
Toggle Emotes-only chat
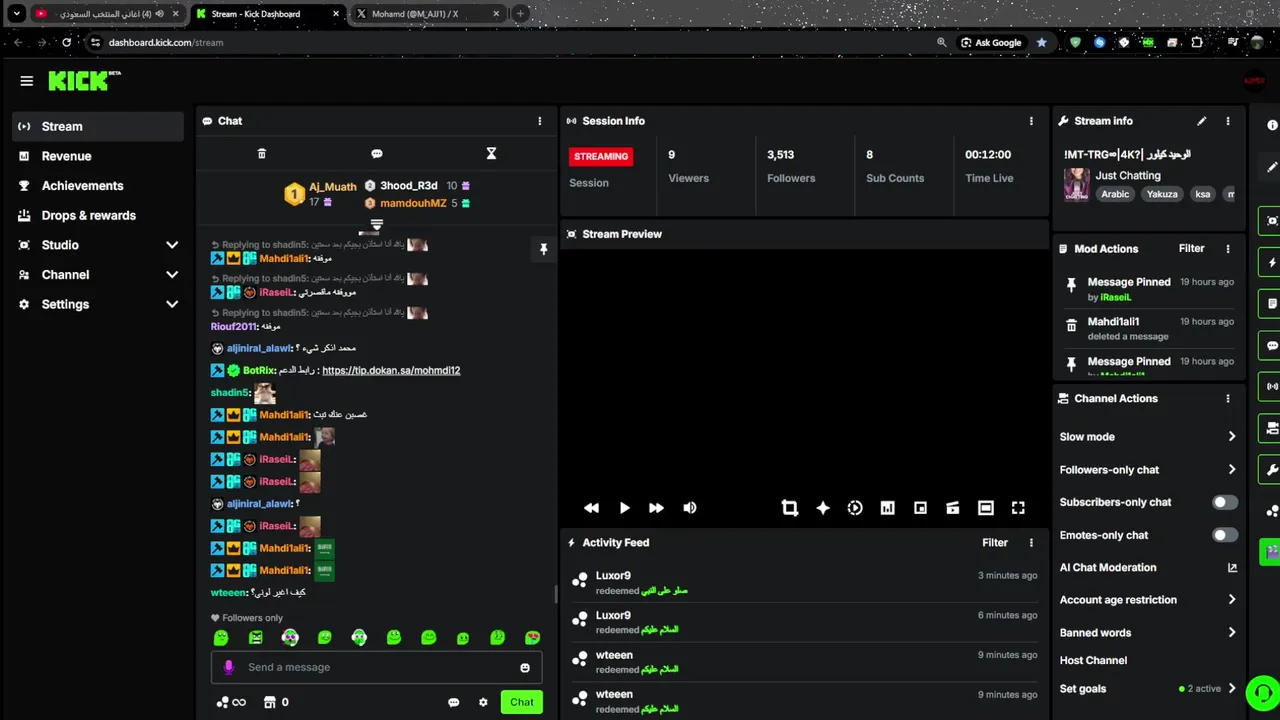tap(1225, 535)
